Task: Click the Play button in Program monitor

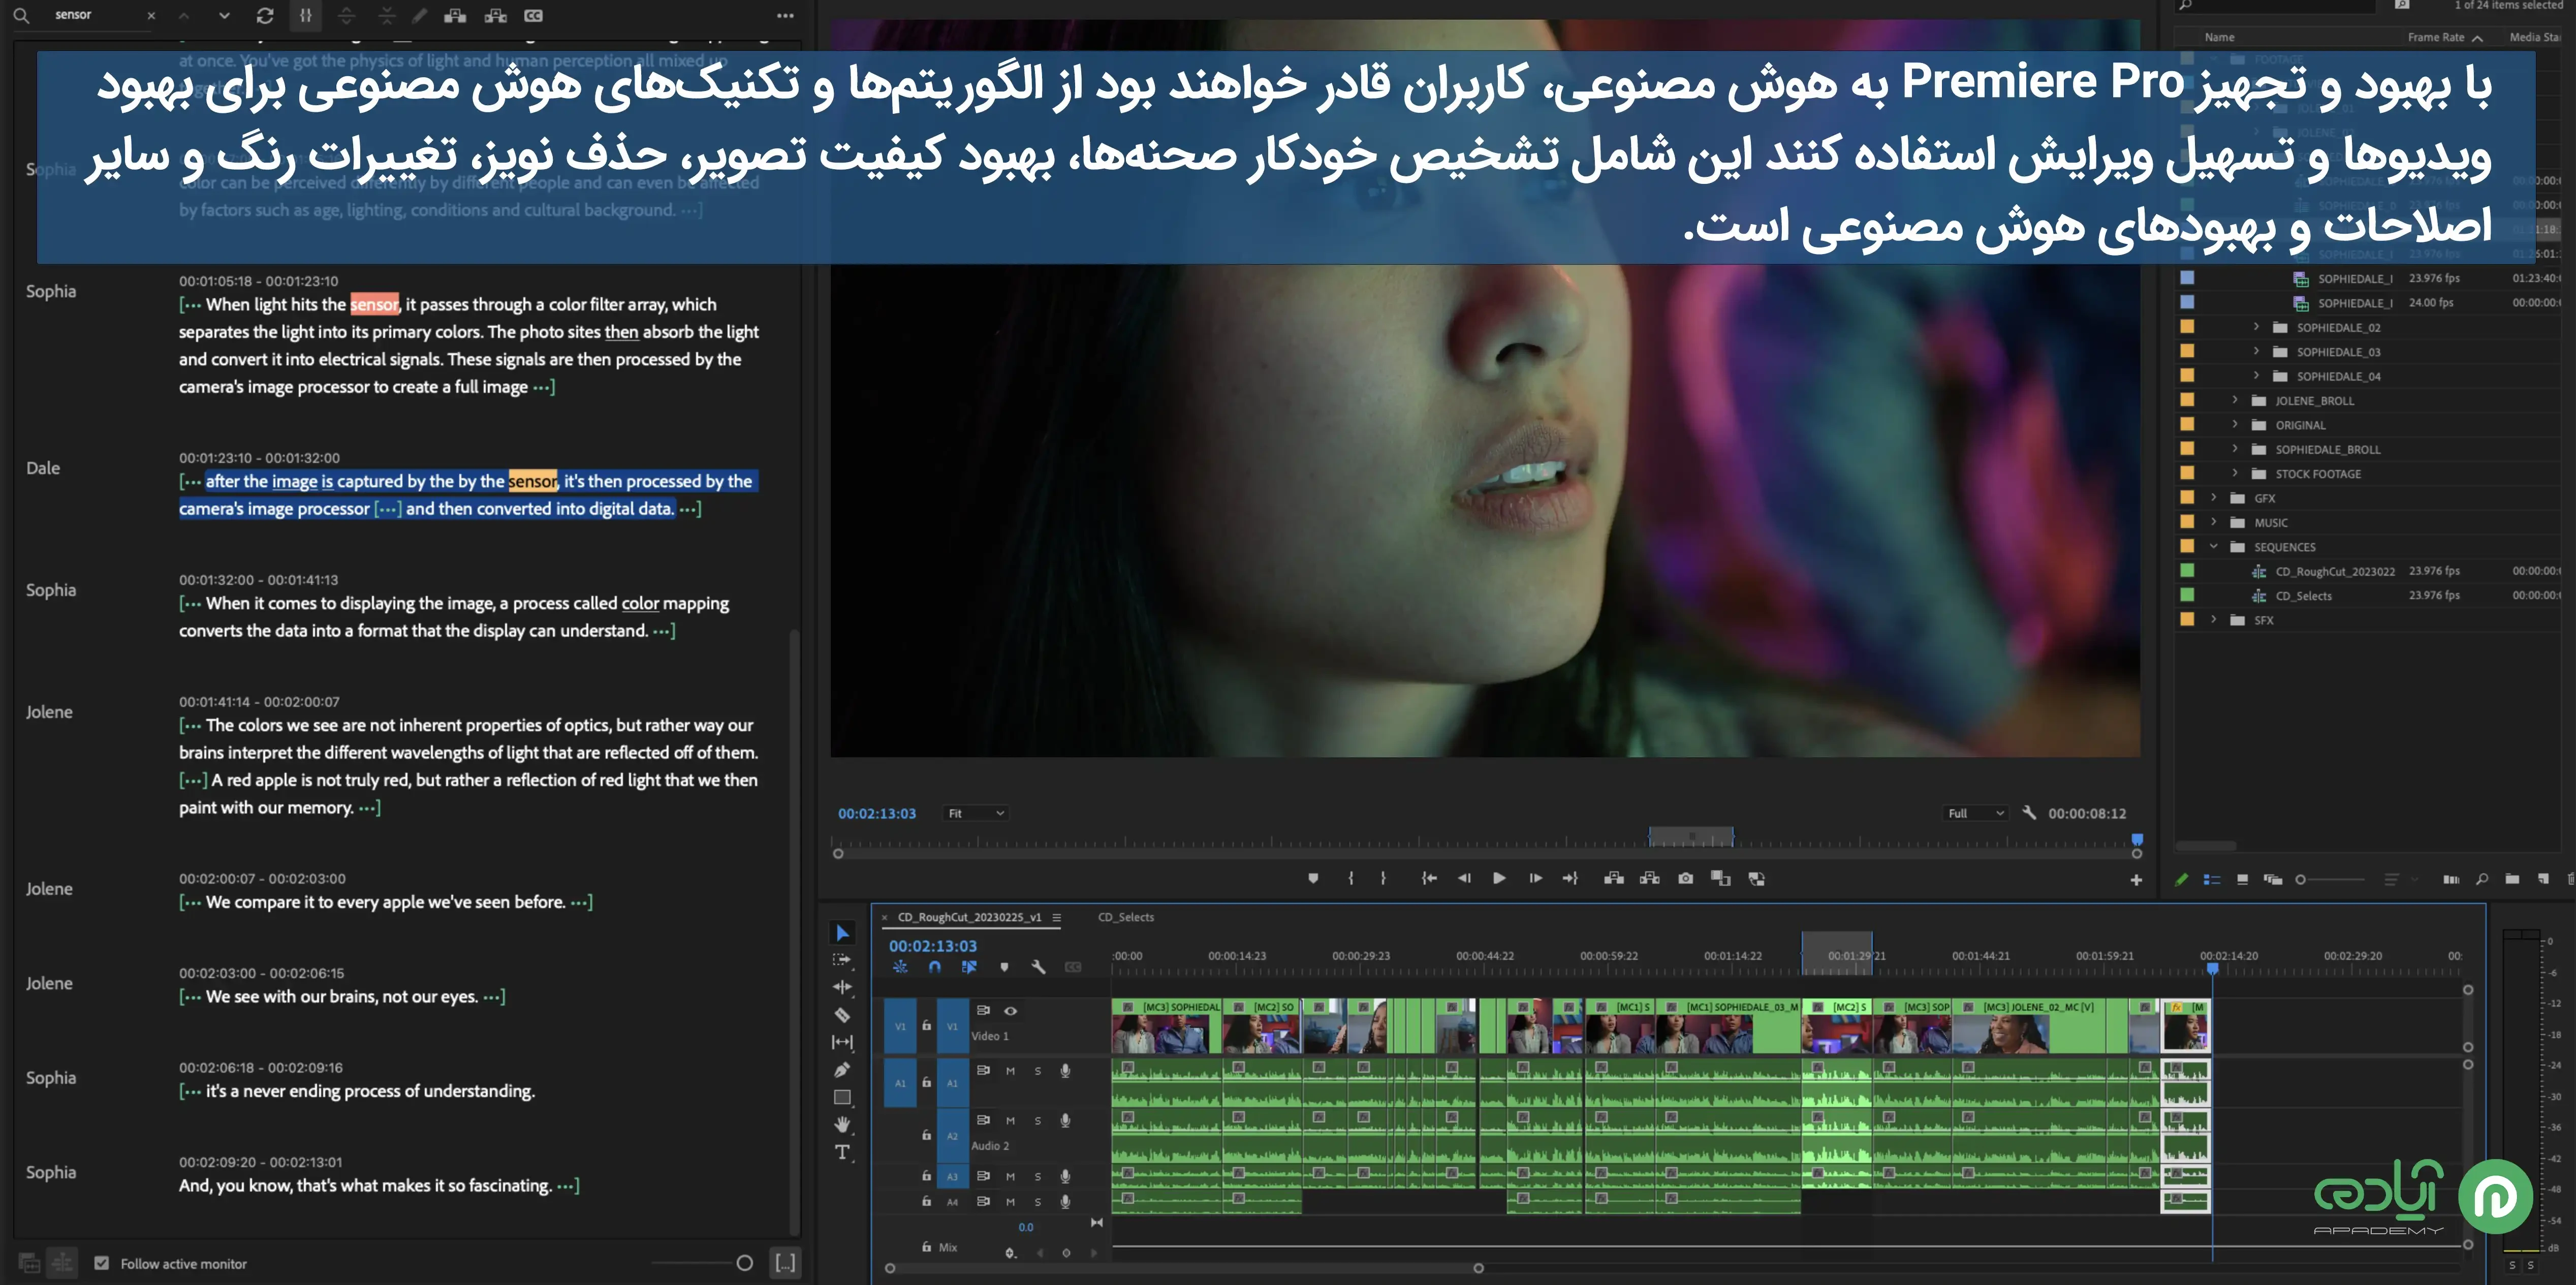Action: point(1499,878)
